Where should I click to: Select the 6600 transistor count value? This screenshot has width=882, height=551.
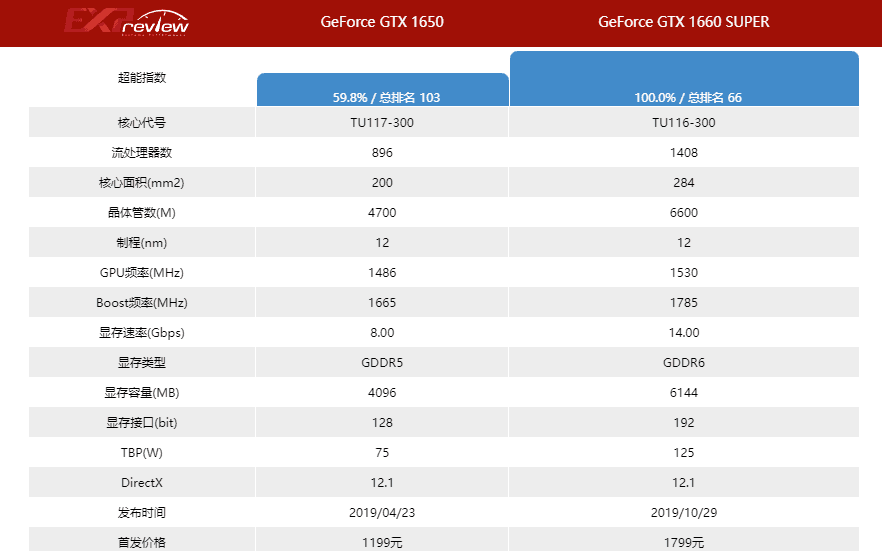point(683,213)
